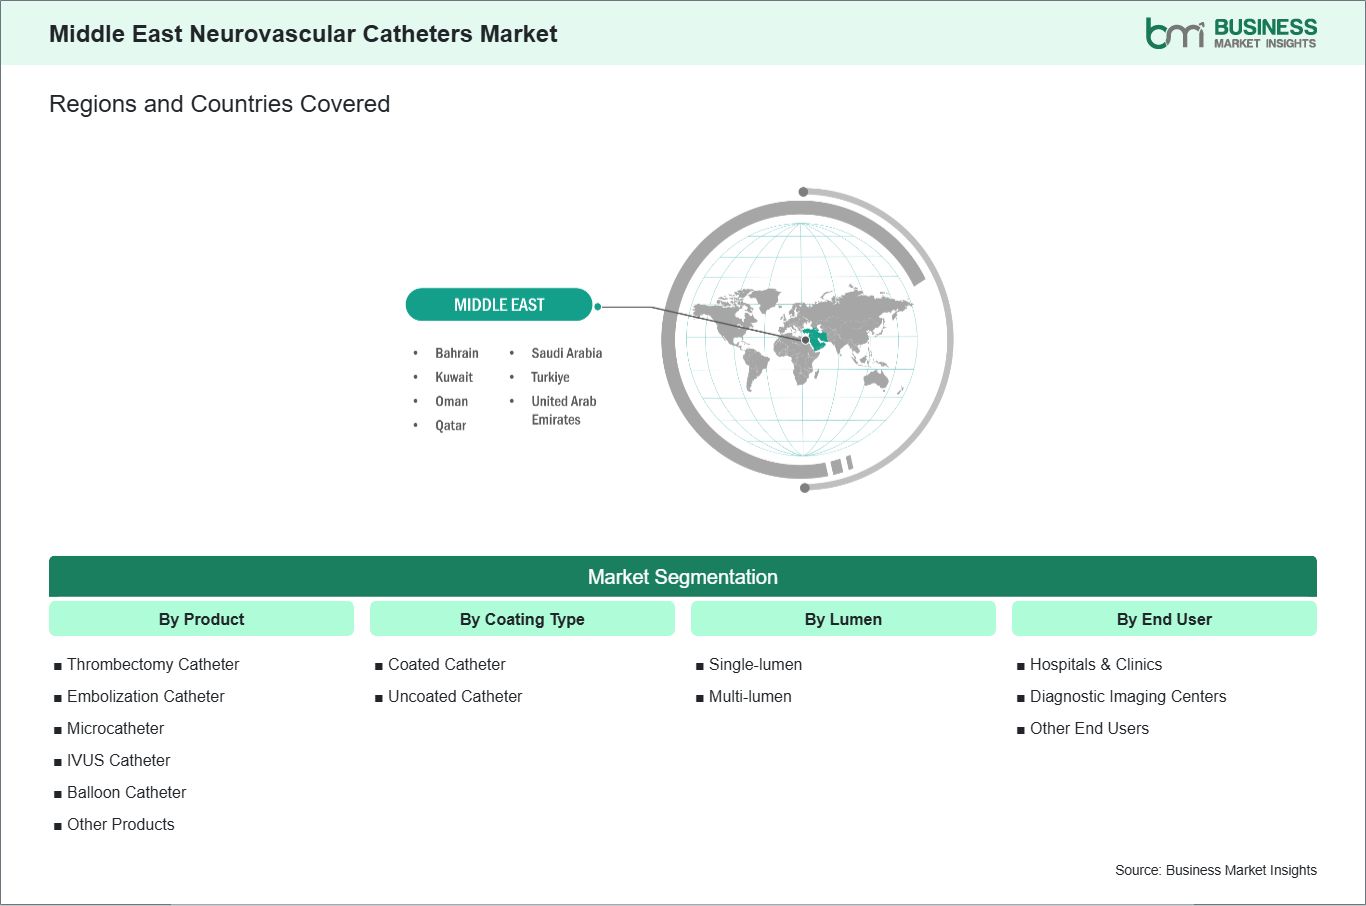Screen dimensions: 1366x906
Task: Click Diagnostic Imaging Centers item
Action: click(x=1127, y=696)
